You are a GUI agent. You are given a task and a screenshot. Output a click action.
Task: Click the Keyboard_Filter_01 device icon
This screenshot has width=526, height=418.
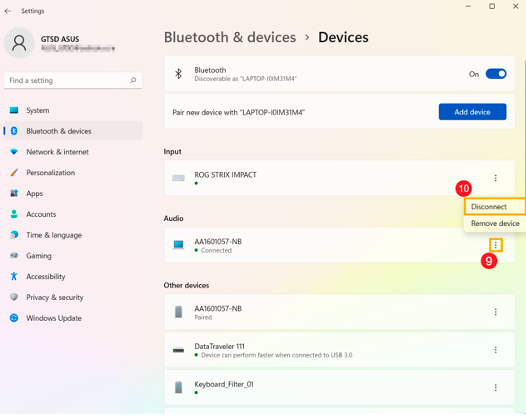click(178, 388)
